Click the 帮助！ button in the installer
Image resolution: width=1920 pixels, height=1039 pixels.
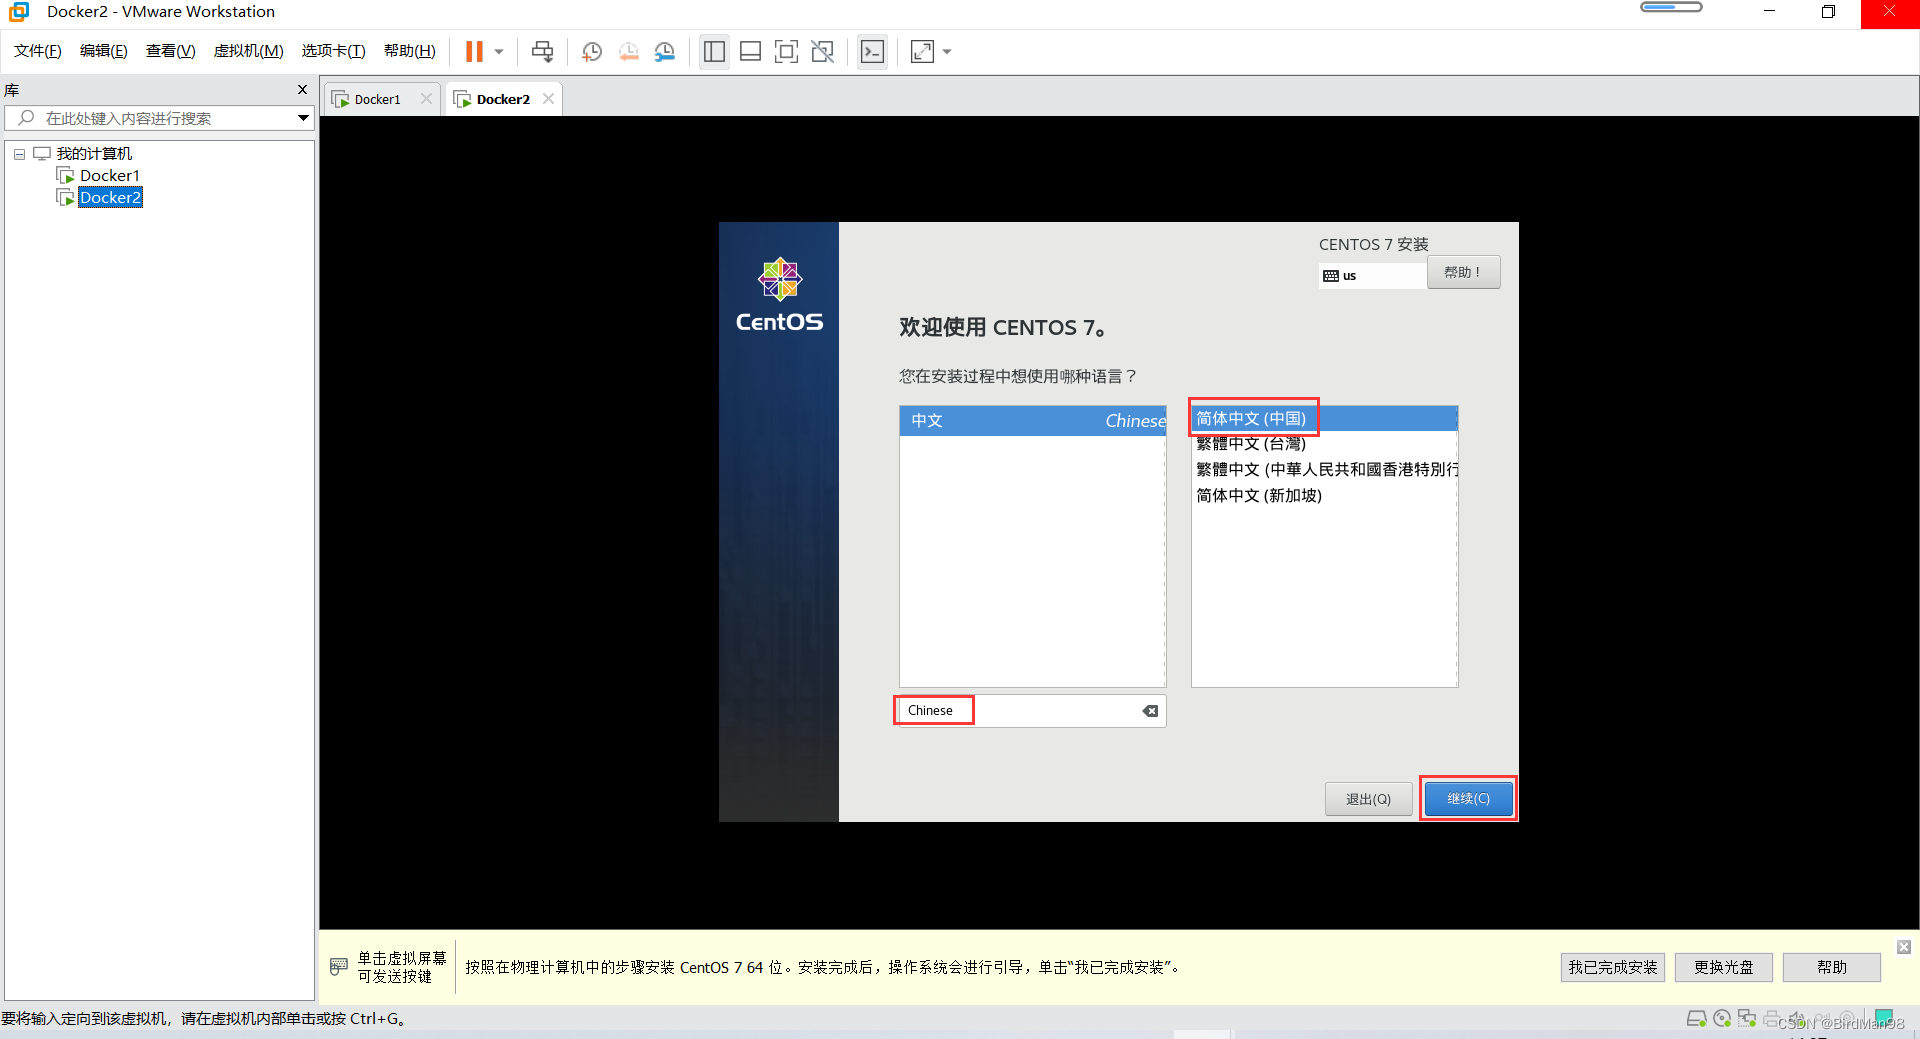[1463, 272]
